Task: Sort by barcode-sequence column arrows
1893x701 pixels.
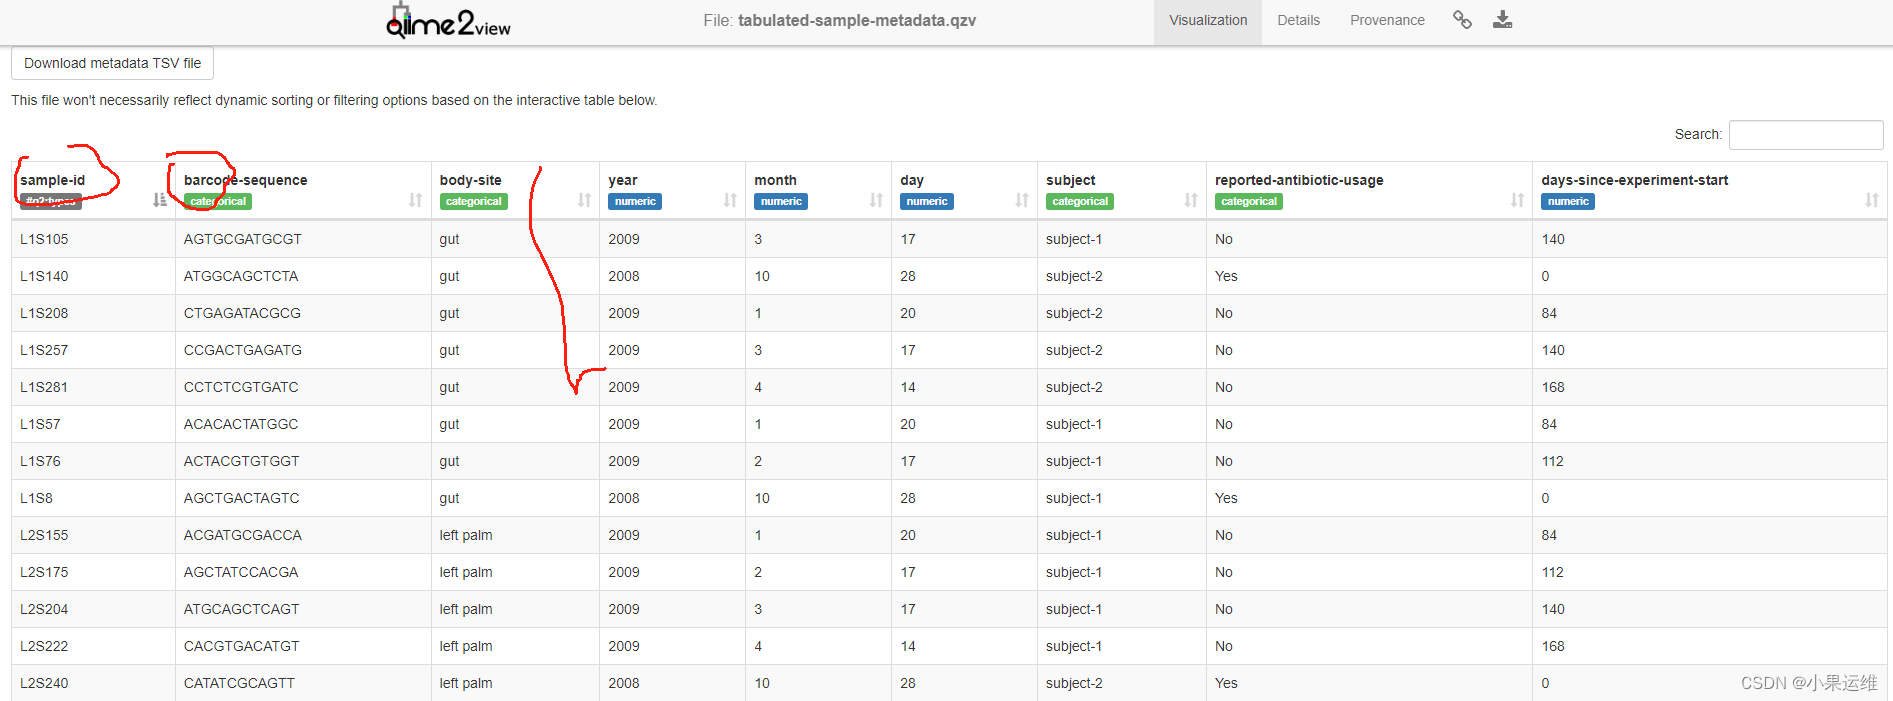Action: 415,200
